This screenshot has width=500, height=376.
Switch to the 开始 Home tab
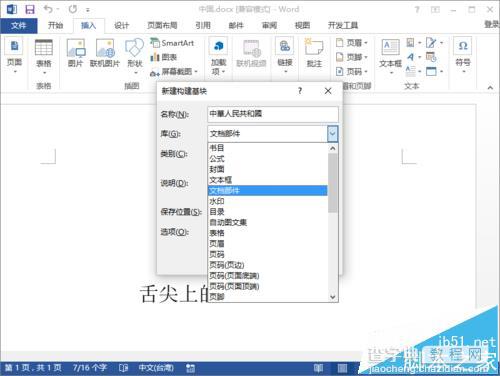click(55, 26)
